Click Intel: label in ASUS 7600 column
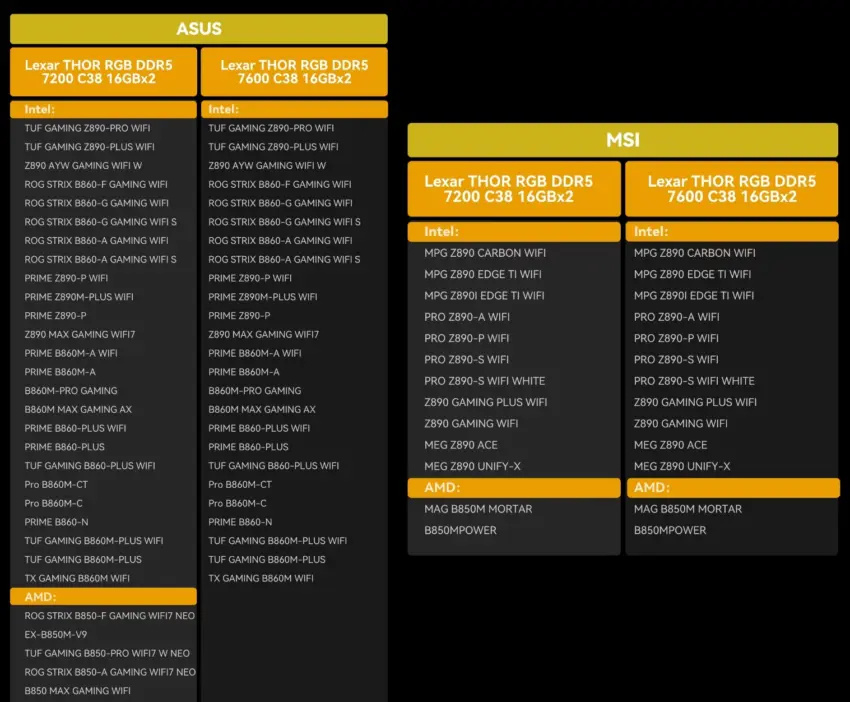The width and height of the screenshot is (850, 702). point(223,110)
